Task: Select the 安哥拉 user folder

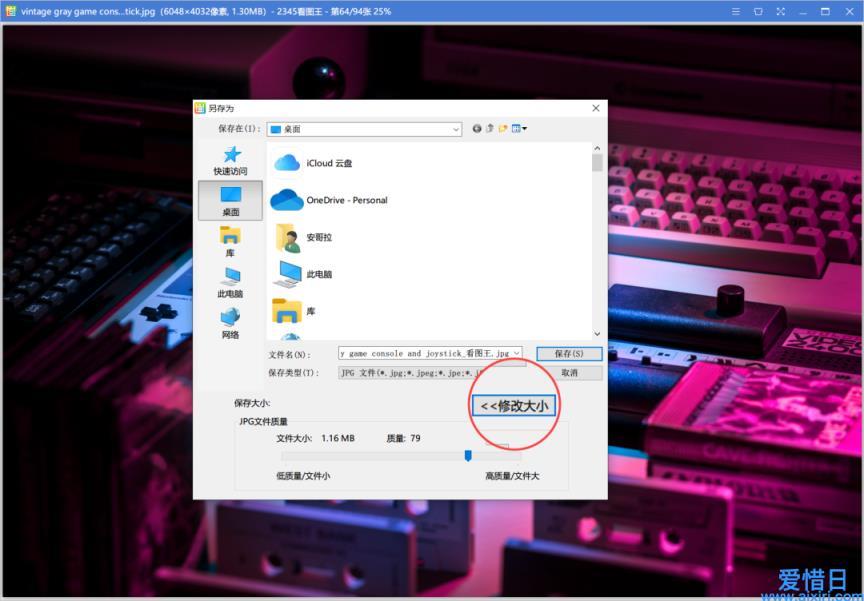Action: click(318, 237)
